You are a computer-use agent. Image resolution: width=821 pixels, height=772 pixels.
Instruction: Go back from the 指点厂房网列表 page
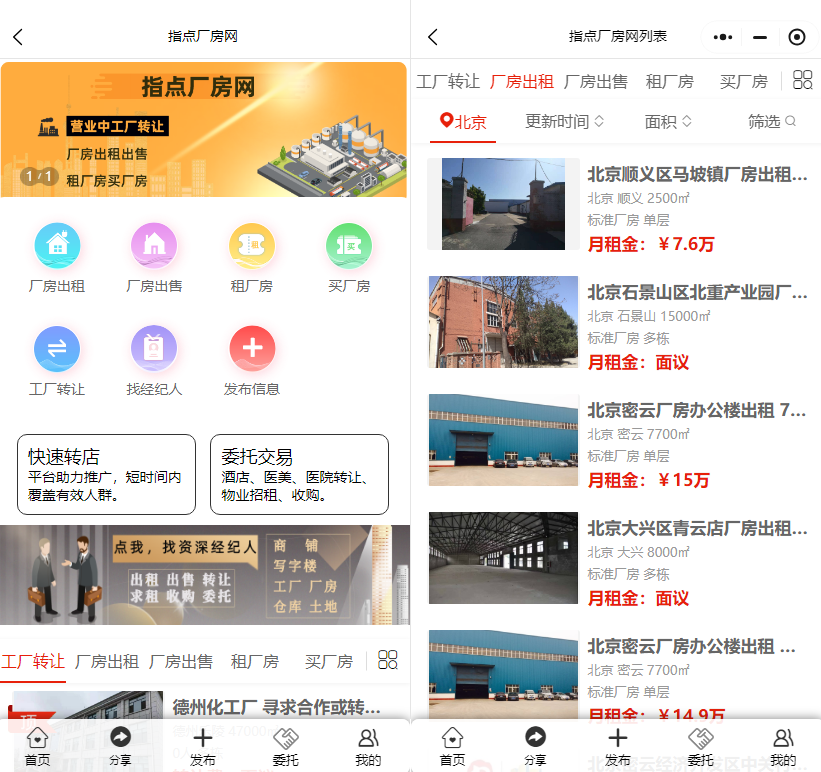(433, 37)
